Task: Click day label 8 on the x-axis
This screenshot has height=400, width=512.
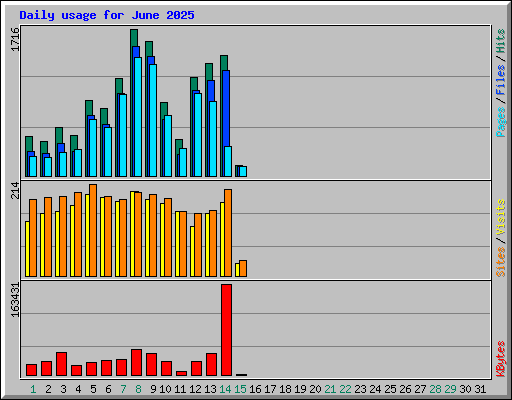Action: tap(138, 389)
